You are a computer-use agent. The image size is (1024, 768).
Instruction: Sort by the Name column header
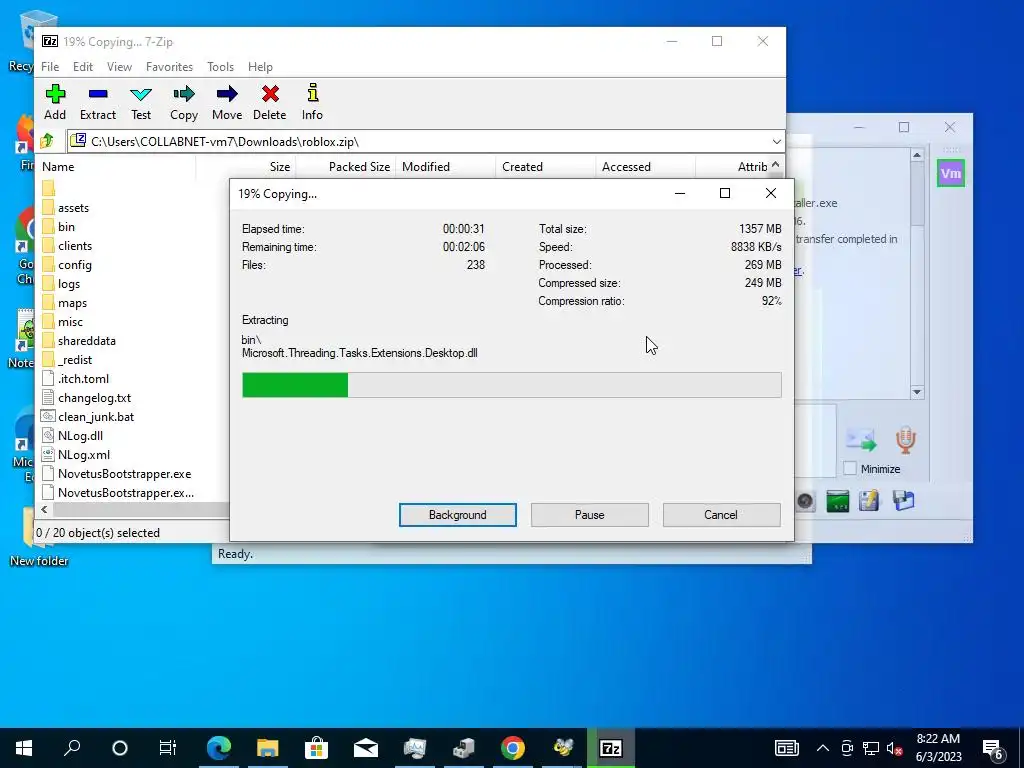tap(116, 167)
